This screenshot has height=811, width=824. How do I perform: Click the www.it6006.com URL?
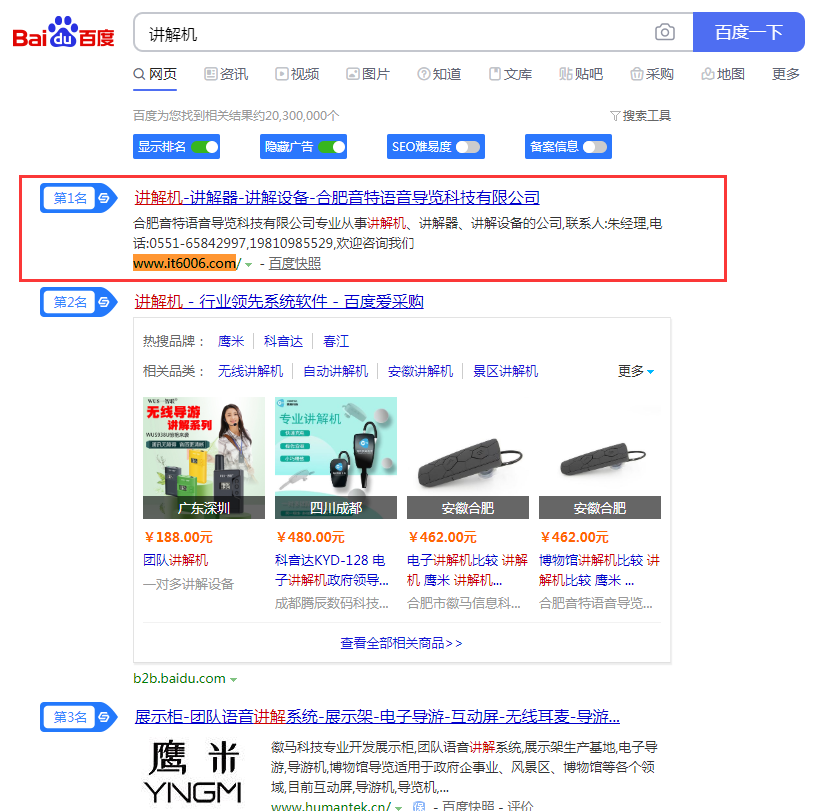pyautogui.click(x=187, y=263)
